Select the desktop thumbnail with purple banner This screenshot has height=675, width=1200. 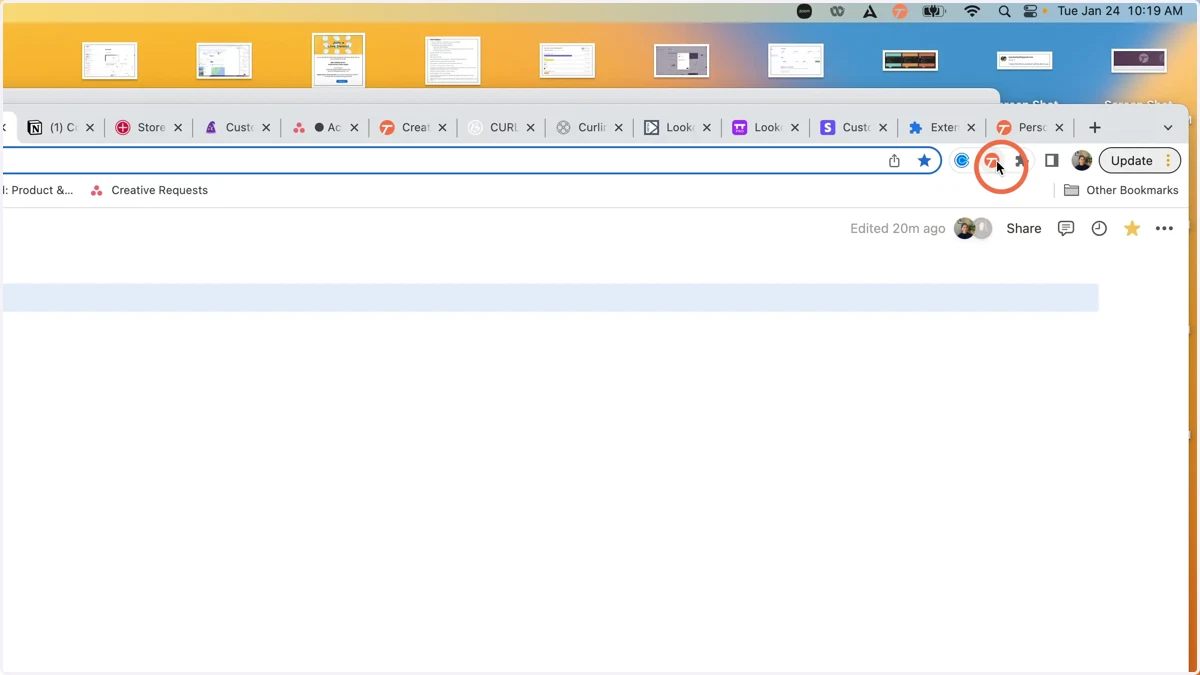(x=1139, y=60)
